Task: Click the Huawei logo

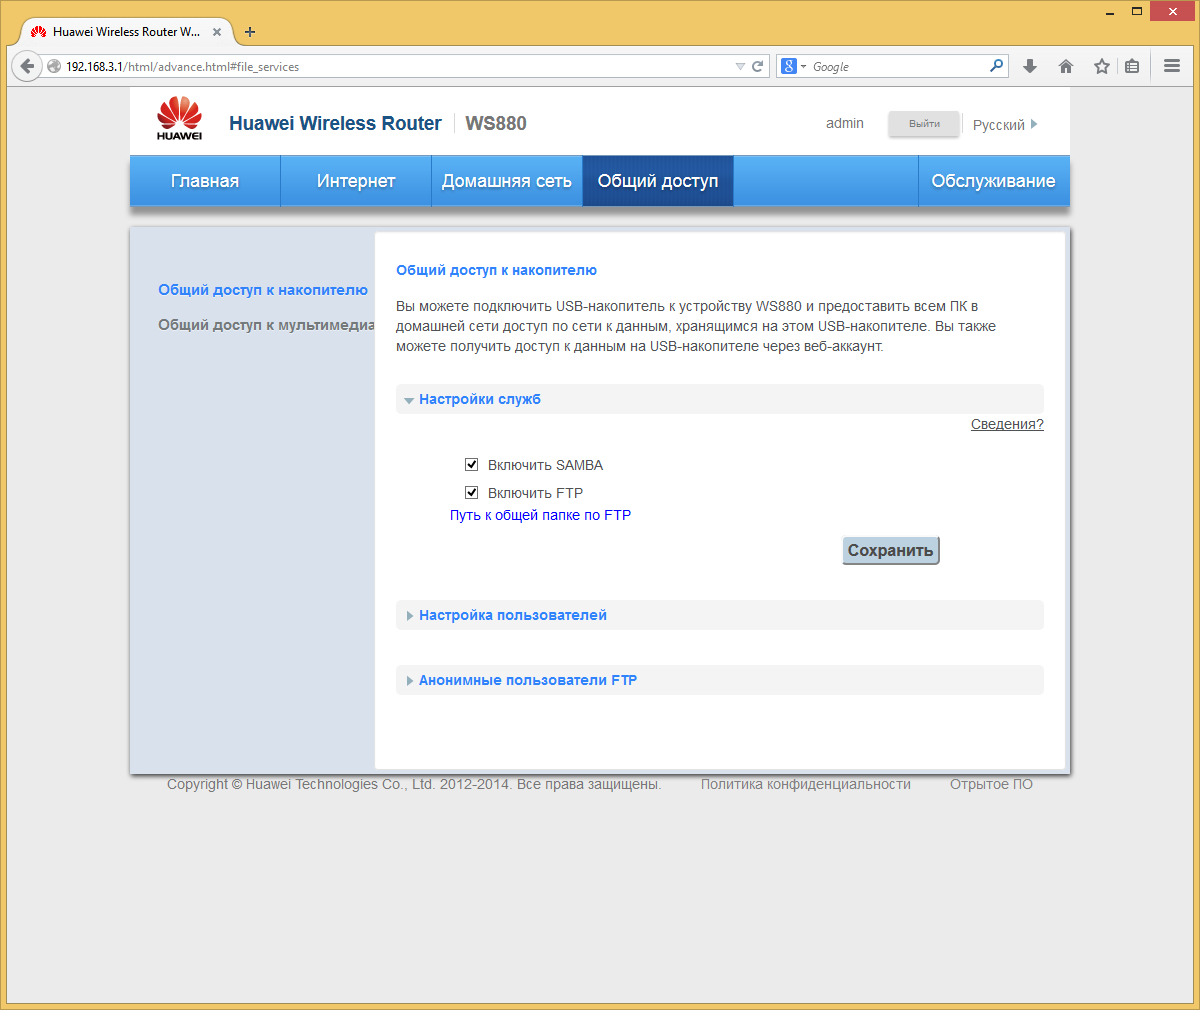Action: click(179, 118)
